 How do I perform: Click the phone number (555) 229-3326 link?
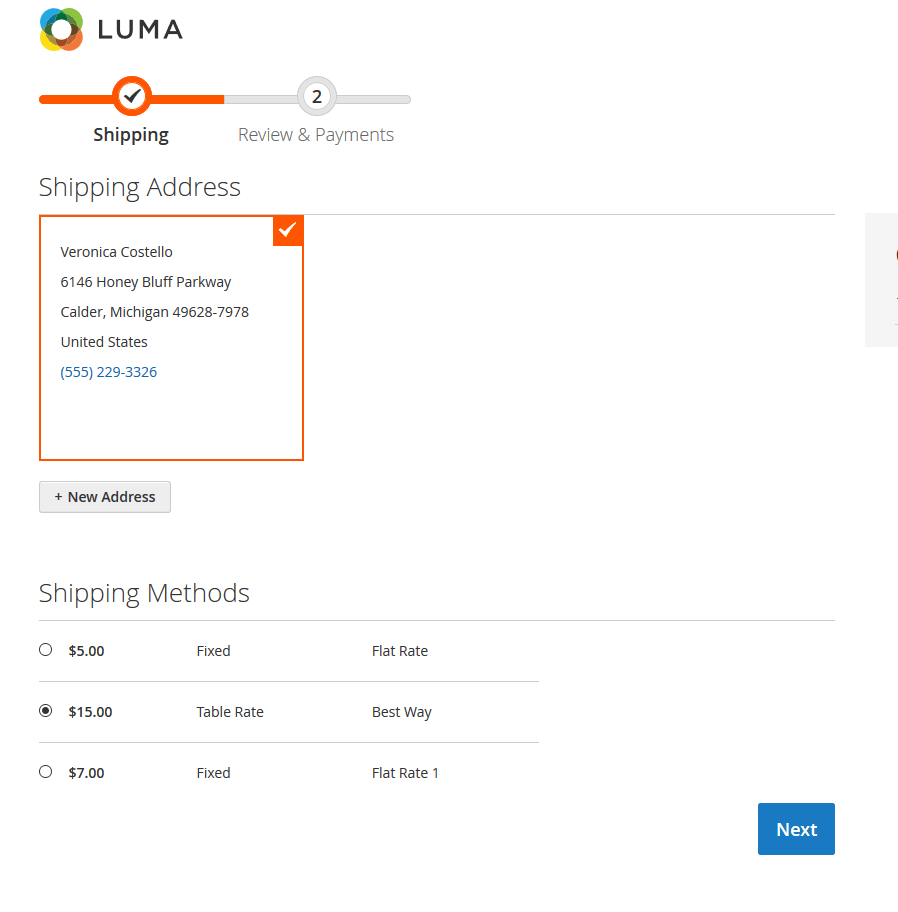pyautogui.click(x=109, y=372)
